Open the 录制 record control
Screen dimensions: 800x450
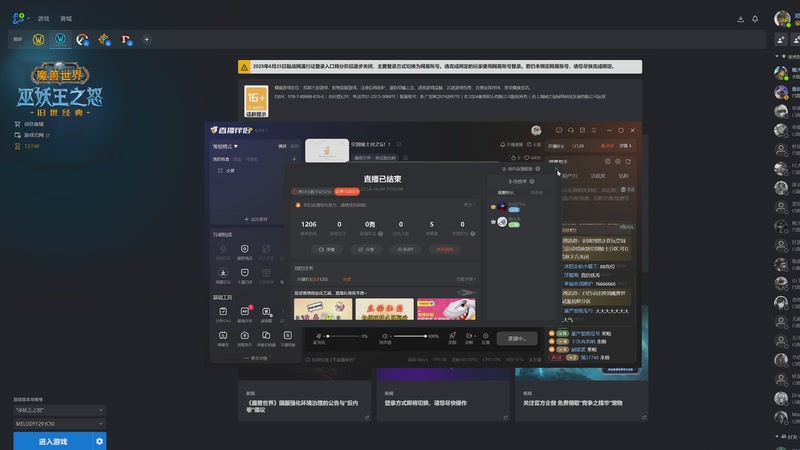(469, 338)
